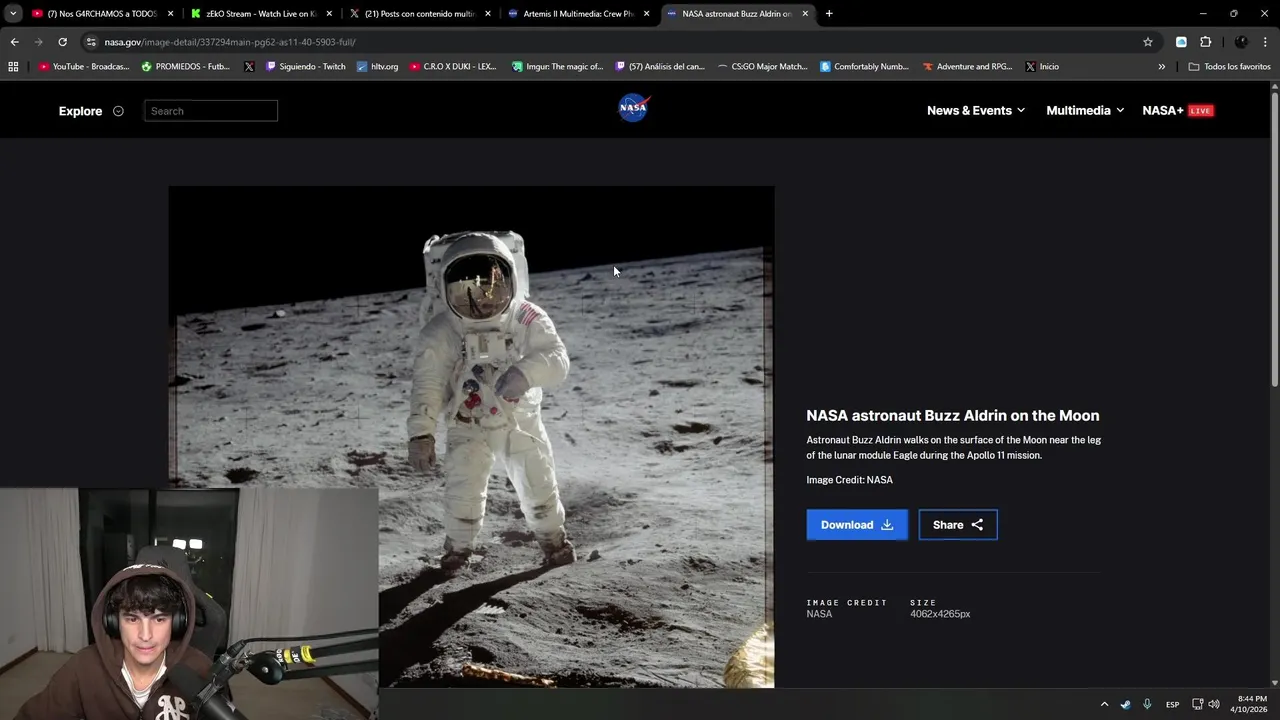
Task: Close the zEkO Stream tab
Action: (329, 14)
